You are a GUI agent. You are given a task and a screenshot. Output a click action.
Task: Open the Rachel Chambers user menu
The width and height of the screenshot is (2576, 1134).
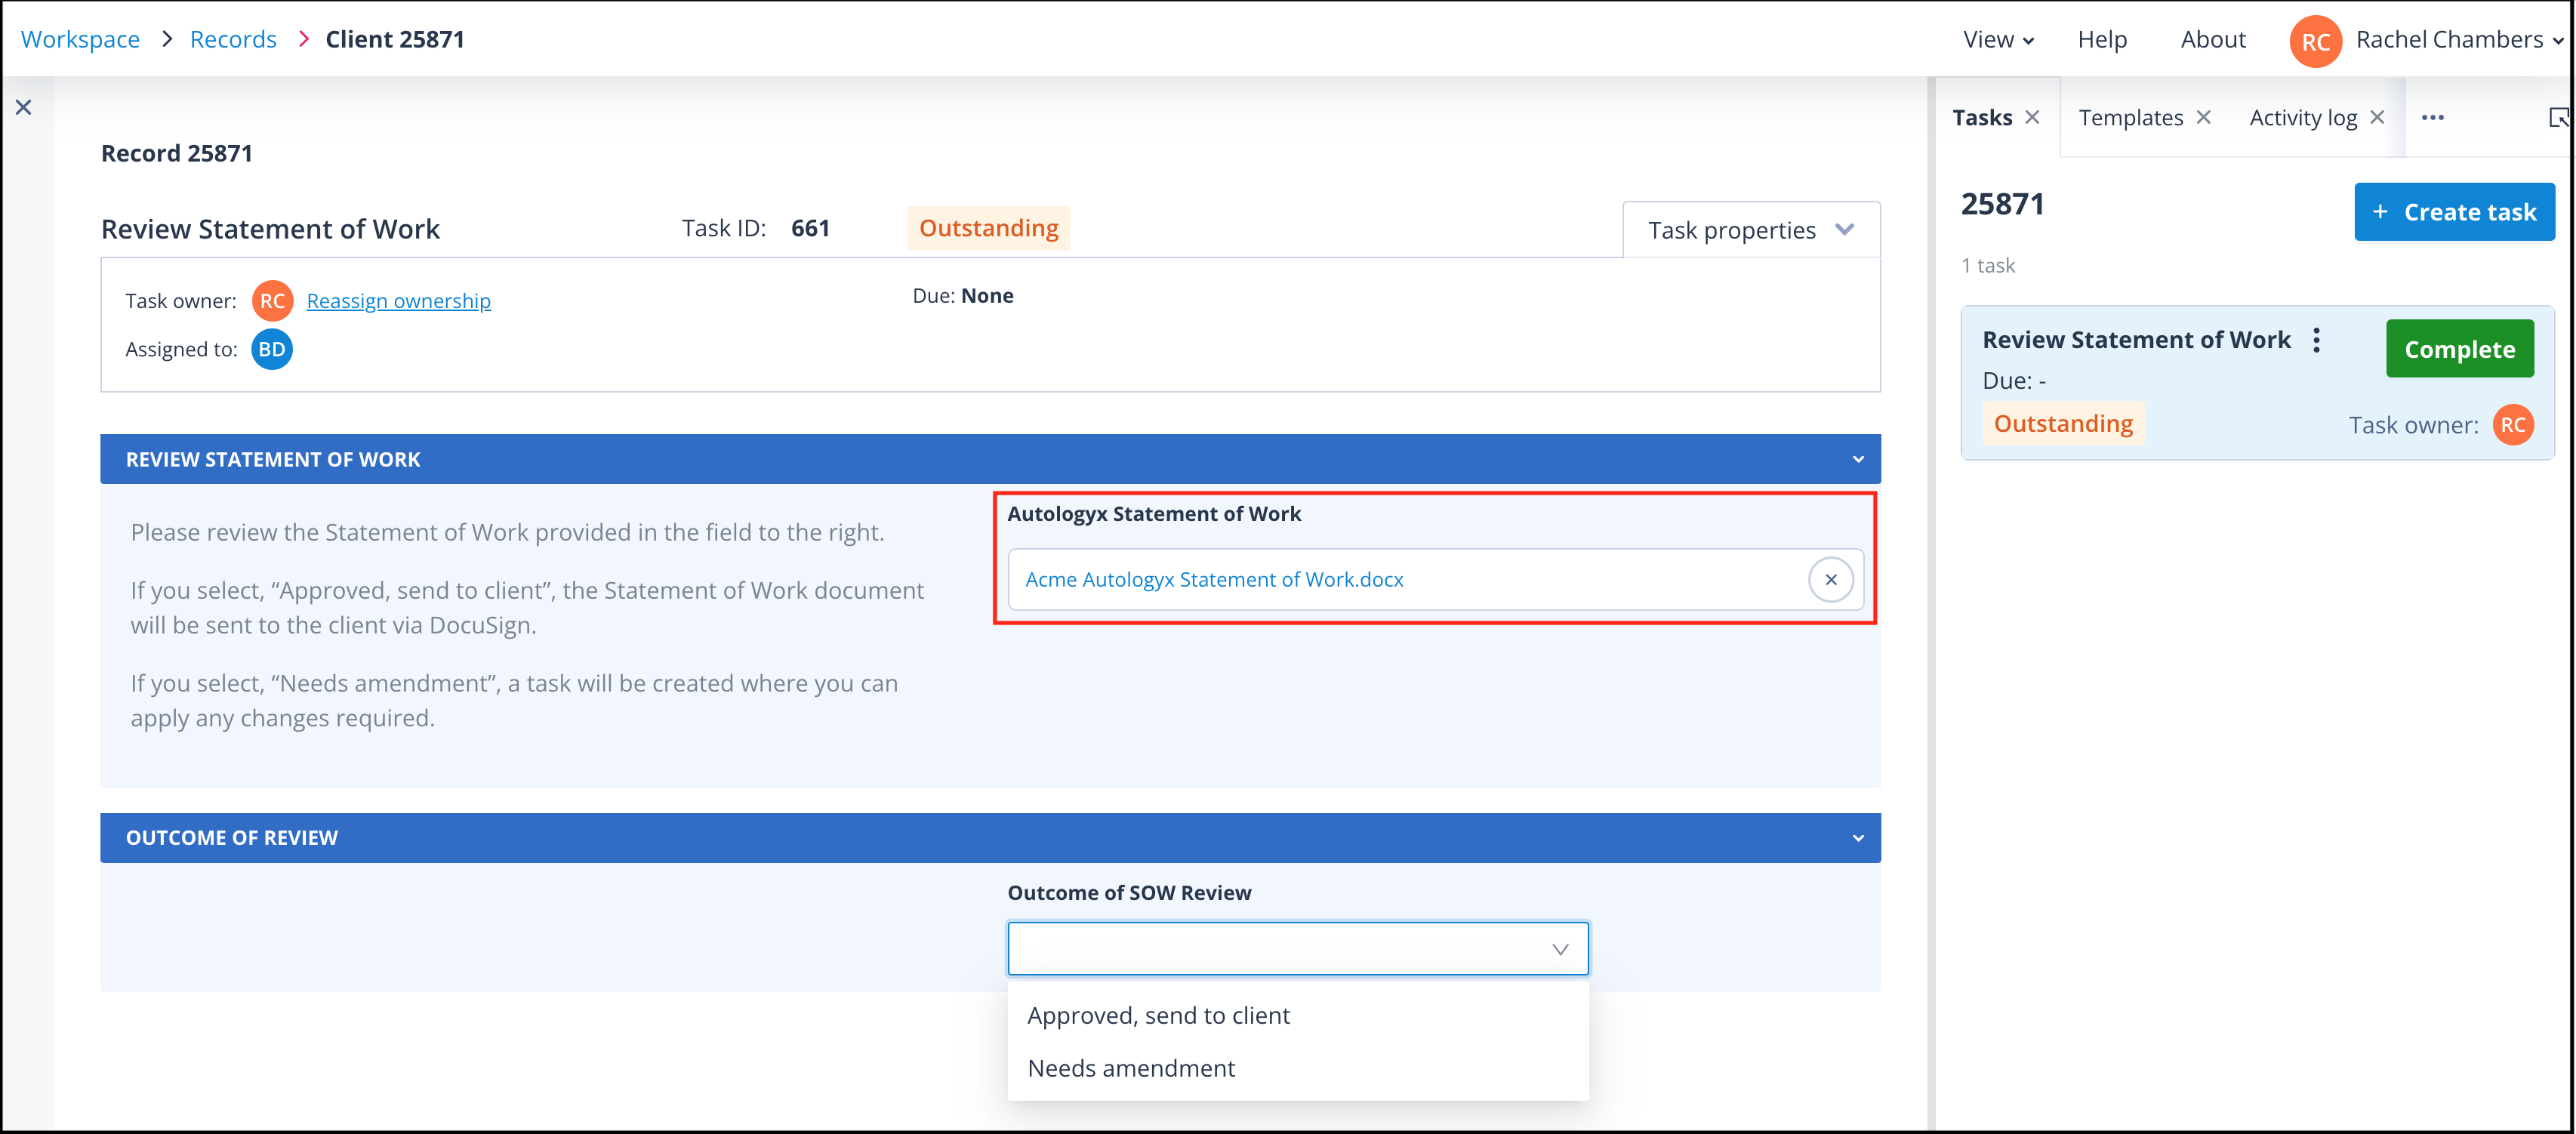coord(2458,40)
